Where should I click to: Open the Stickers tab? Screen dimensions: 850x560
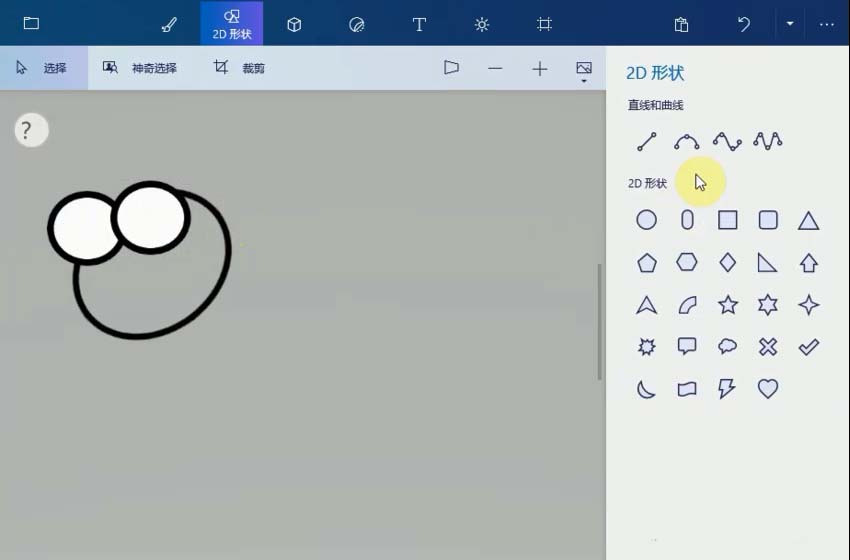[x=357, y=24]
